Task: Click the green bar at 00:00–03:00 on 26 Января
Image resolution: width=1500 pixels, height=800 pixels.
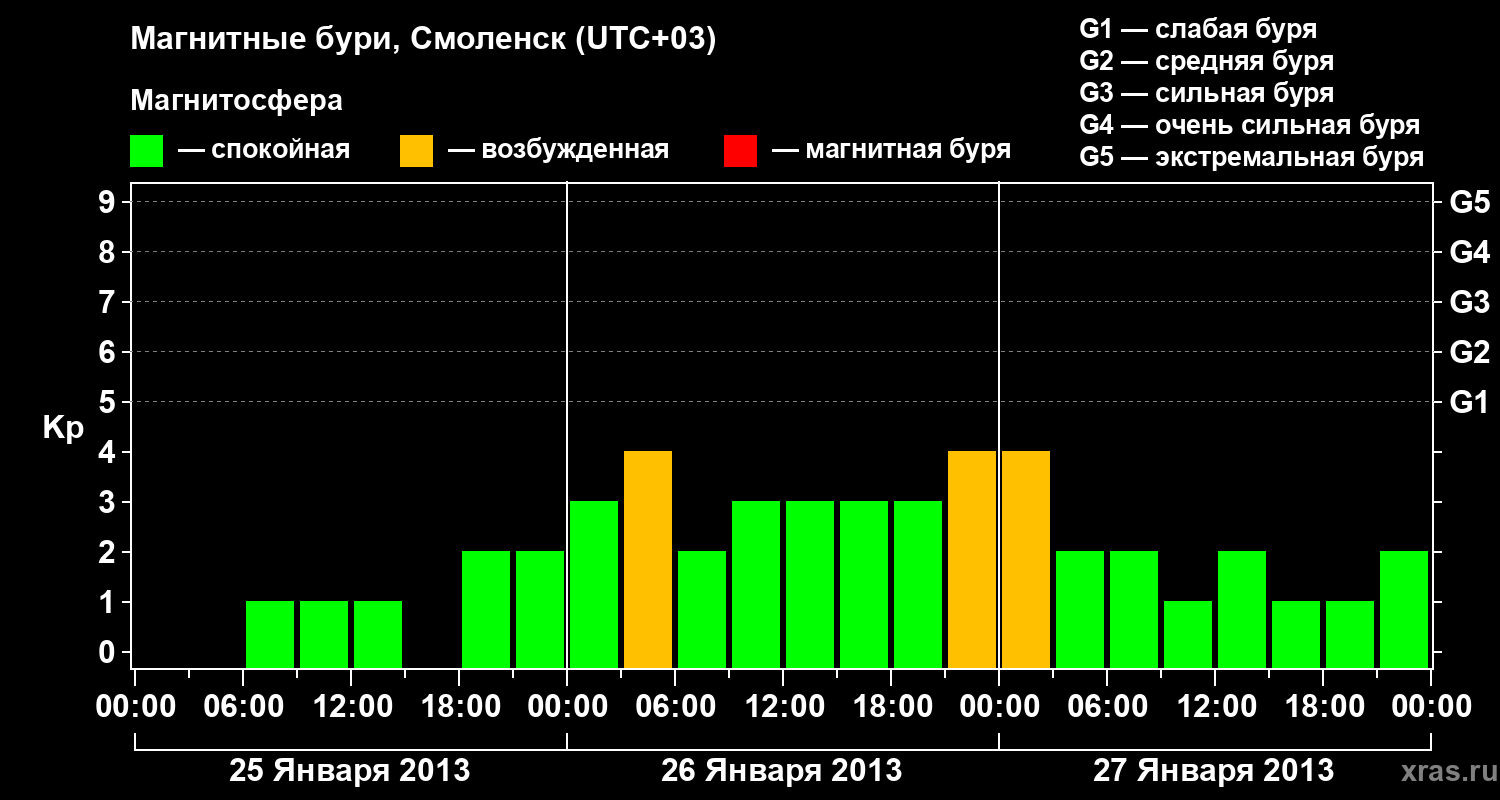Action: [594, 585]
